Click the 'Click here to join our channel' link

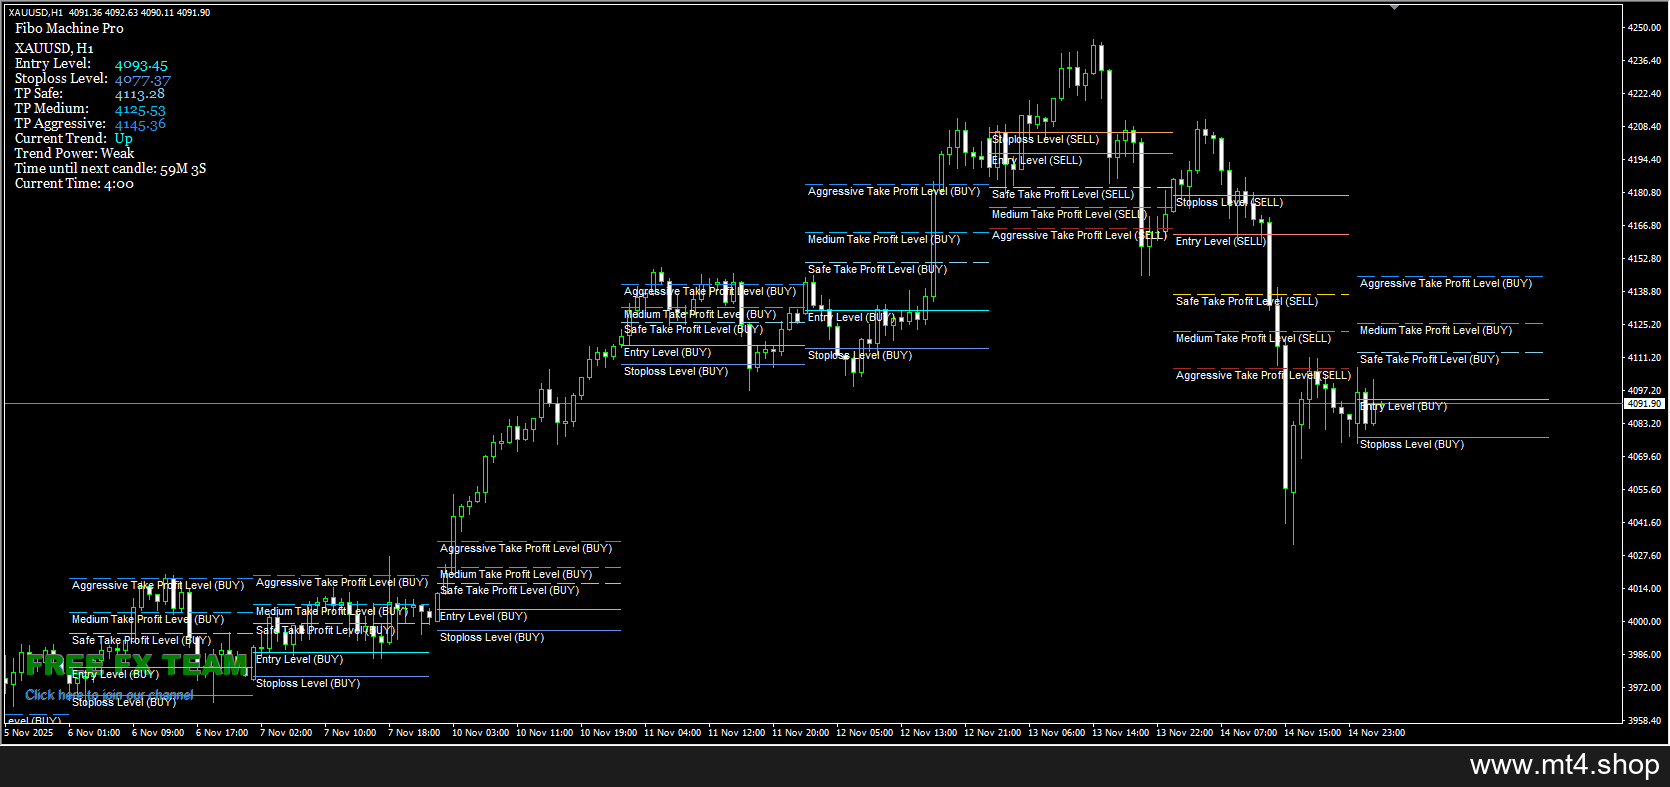tap(109, 695)
